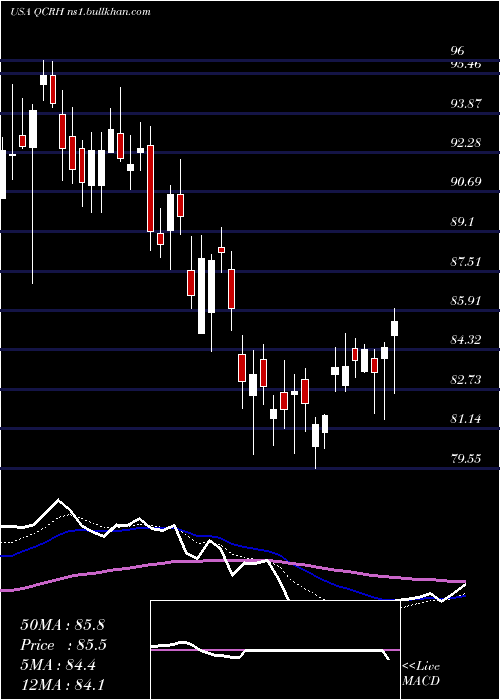Viewport: 500px width, 700px height.
Task: Click the MACD inset chart box
Action: pos(275,650)
